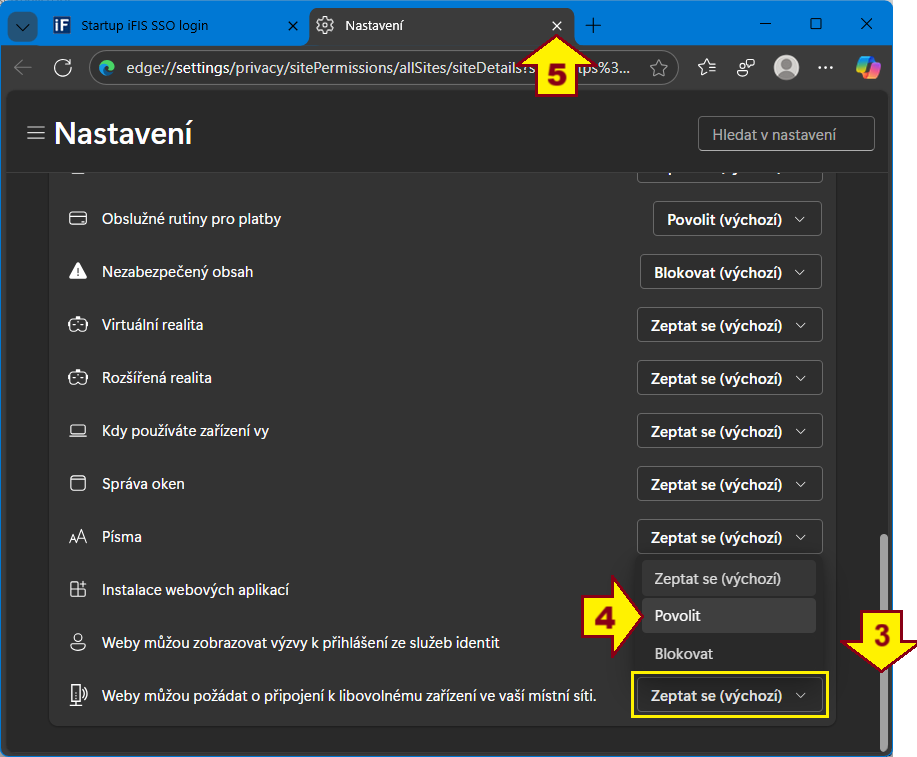Open the Písma permission dropdown
This screenshot has width=917, height=757.
point(729,537)
